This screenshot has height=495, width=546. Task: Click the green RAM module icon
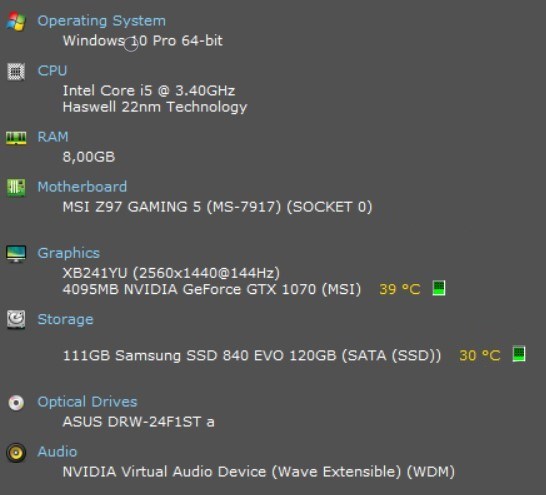[x=16, y=138]
